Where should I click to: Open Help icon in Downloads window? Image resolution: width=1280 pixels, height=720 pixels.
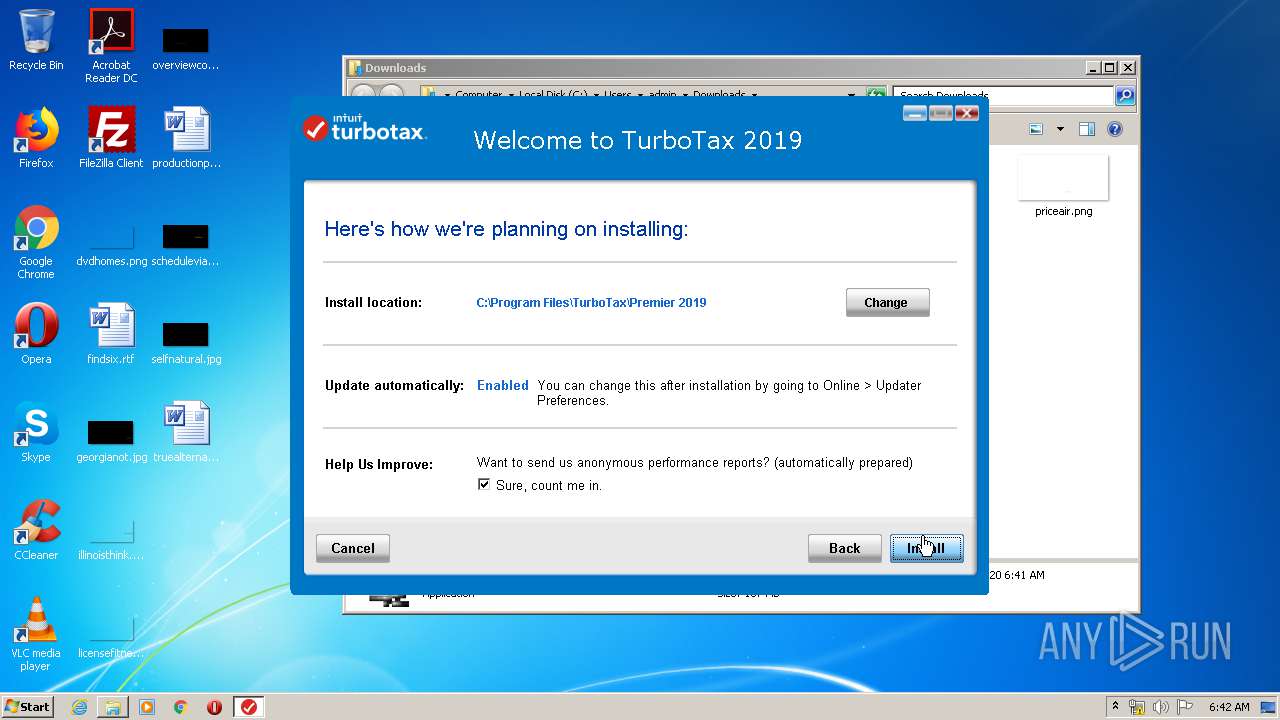pyautogui.click(x=1115, y=129)
